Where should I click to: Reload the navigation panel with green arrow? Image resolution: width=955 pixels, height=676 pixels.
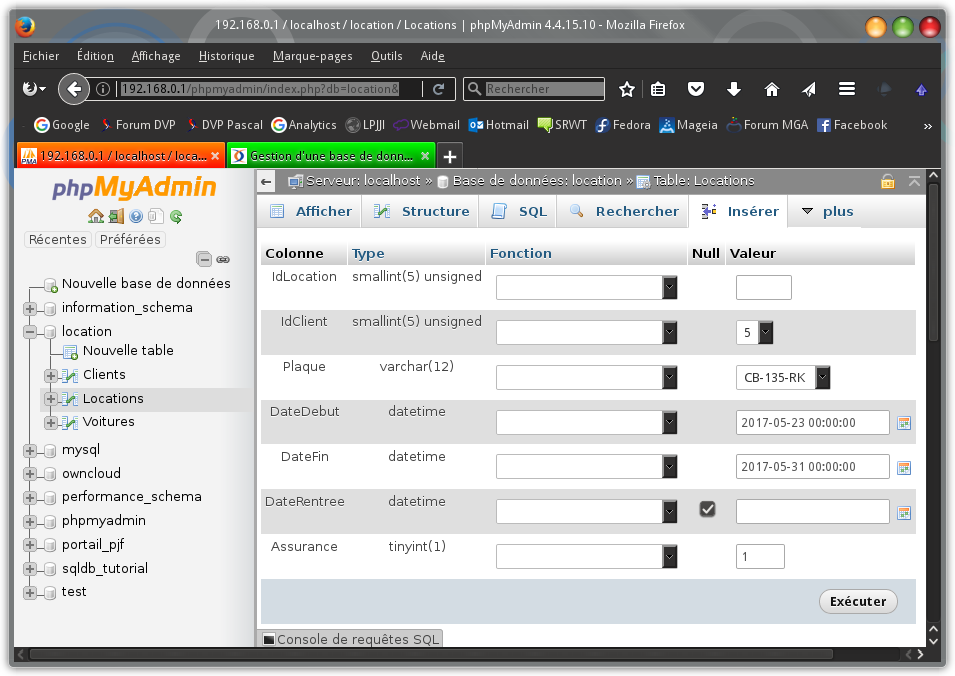176,216
